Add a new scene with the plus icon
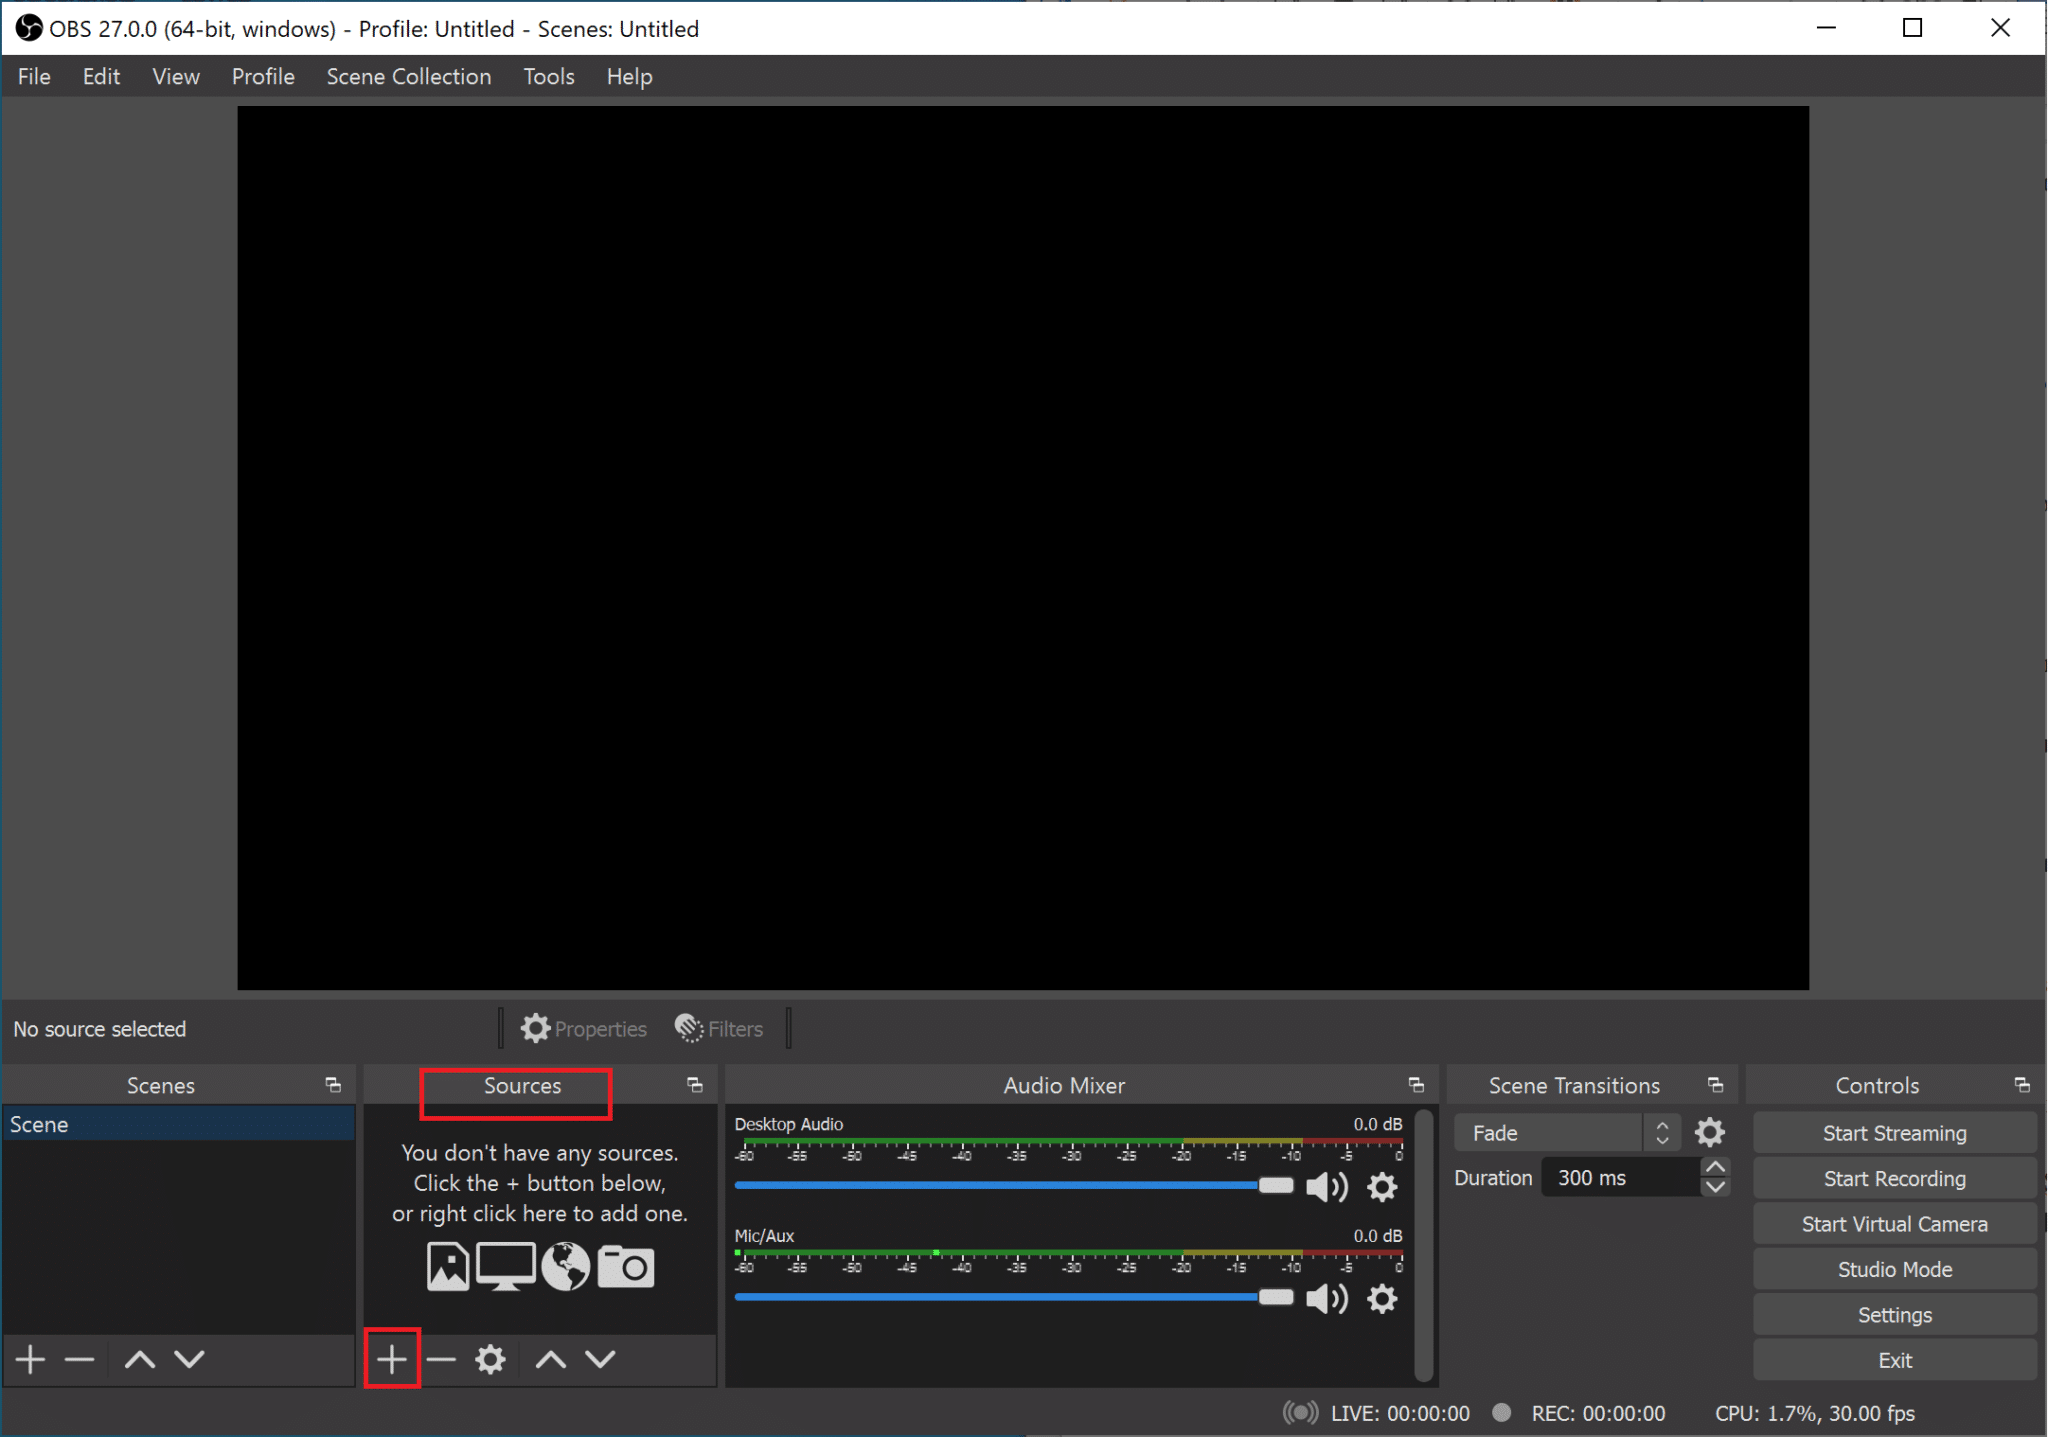Screen dimensions: 2048x1437 click(x=29, y=1359)
